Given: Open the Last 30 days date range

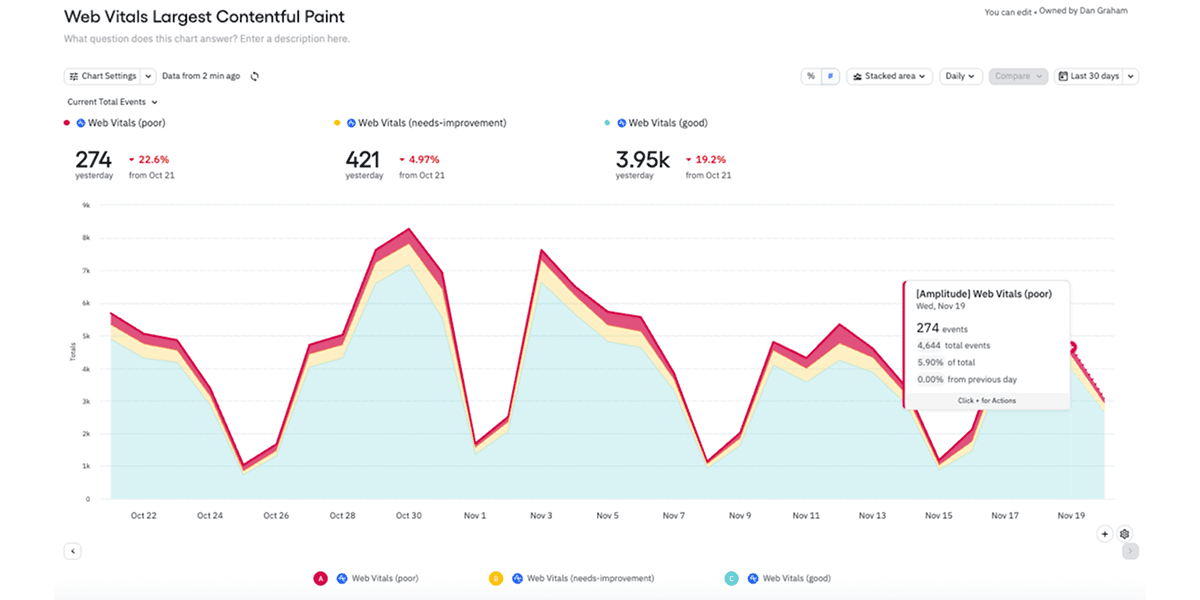Looking at the screenshot, I should click(1096, 76).
